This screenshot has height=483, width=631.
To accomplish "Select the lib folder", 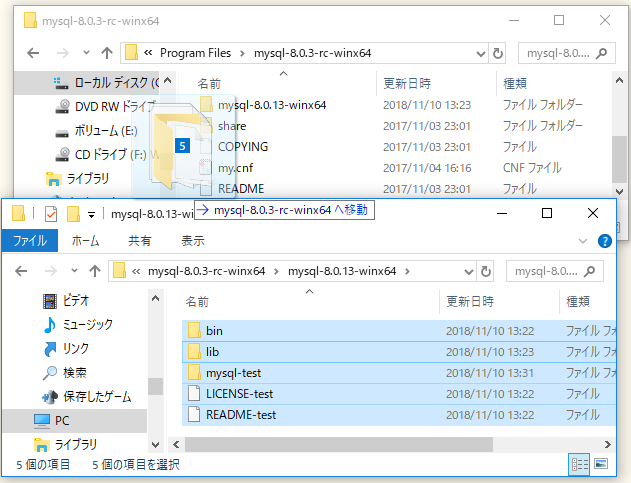I will pyautogui.click(x=399, y=352).
